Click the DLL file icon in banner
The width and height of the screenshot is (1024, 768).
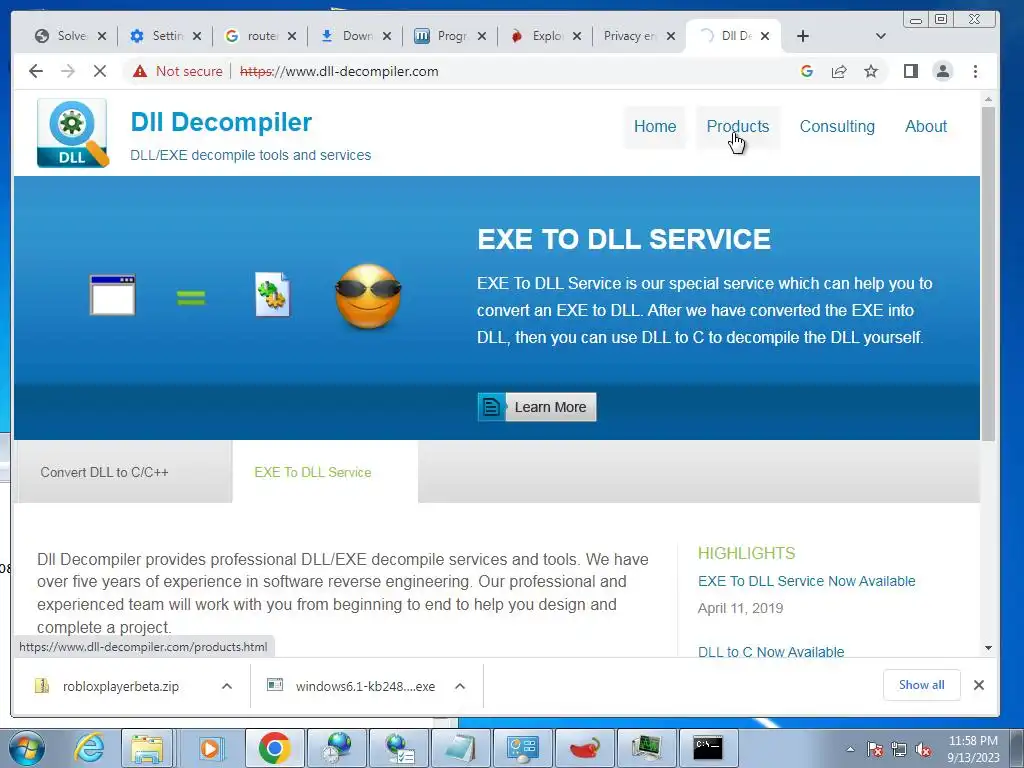(x=272, y=295)
